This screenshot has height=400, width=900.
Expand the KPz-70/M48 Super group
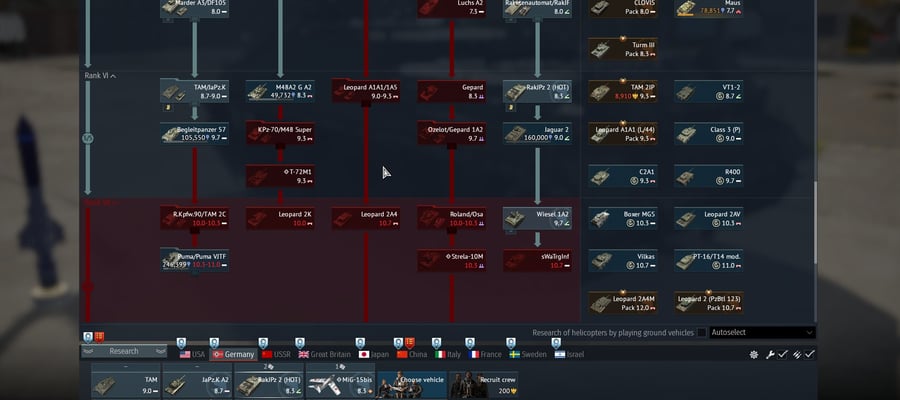click(280, 134)
